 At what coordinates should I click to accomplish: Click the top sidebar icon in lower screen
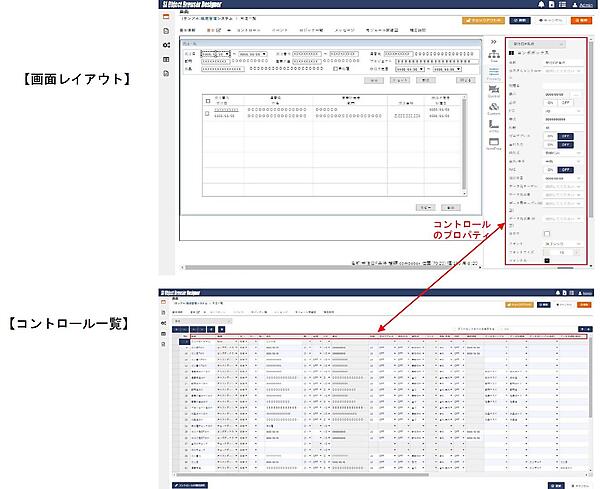pos(164,302)
